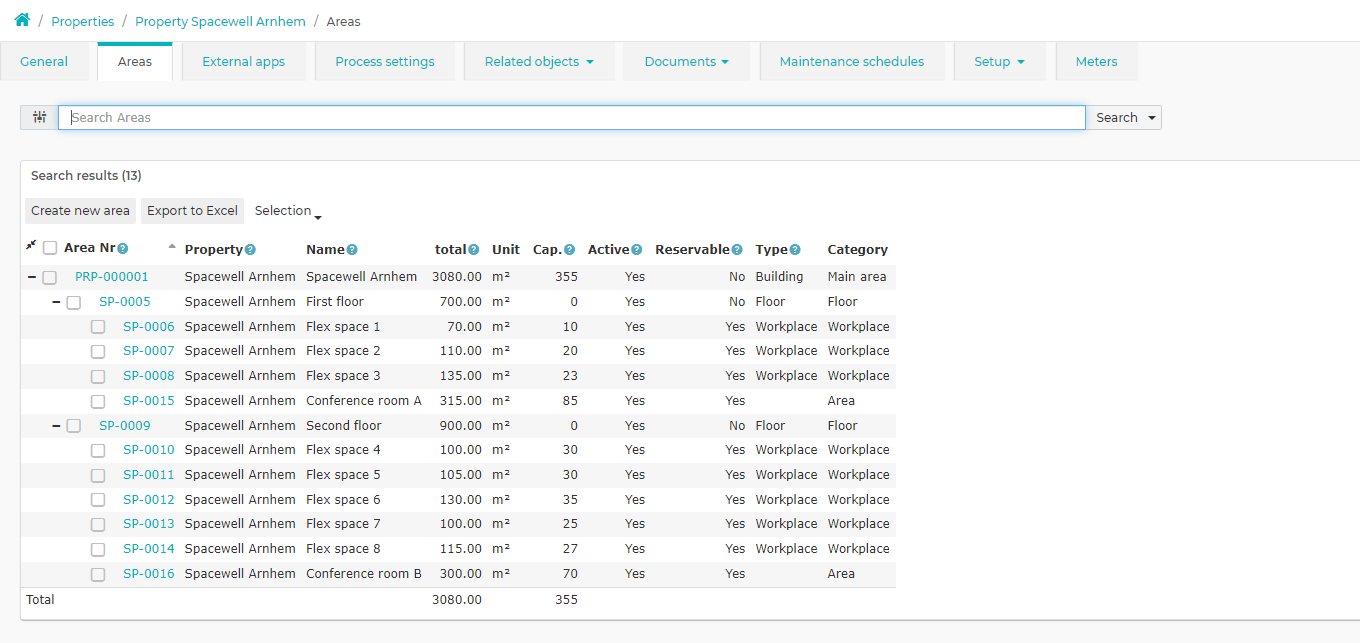Expand the Related objects menu

539,62
